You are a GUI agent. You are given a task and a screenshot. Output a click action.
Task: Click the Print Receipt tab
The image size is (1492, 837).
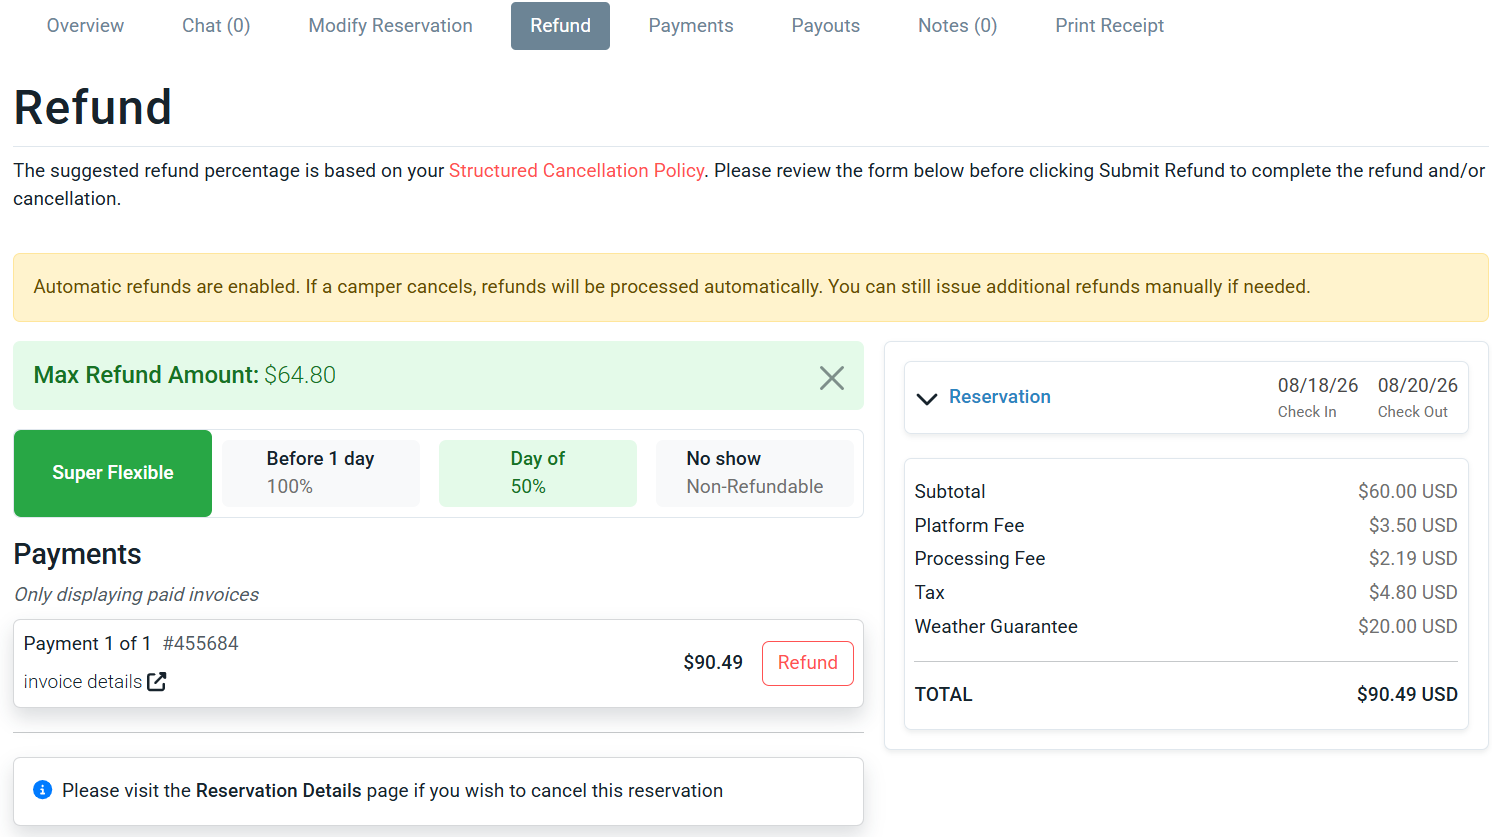click(1110, 26)
